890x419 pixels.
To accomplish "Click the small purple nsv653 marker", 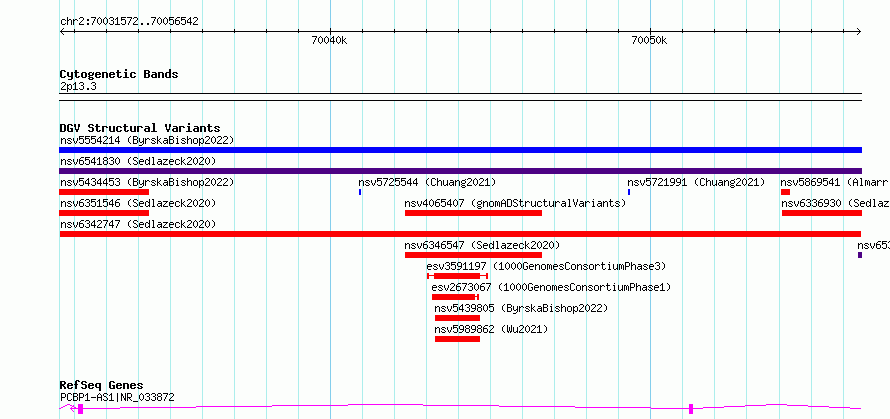I will [860, 255].
